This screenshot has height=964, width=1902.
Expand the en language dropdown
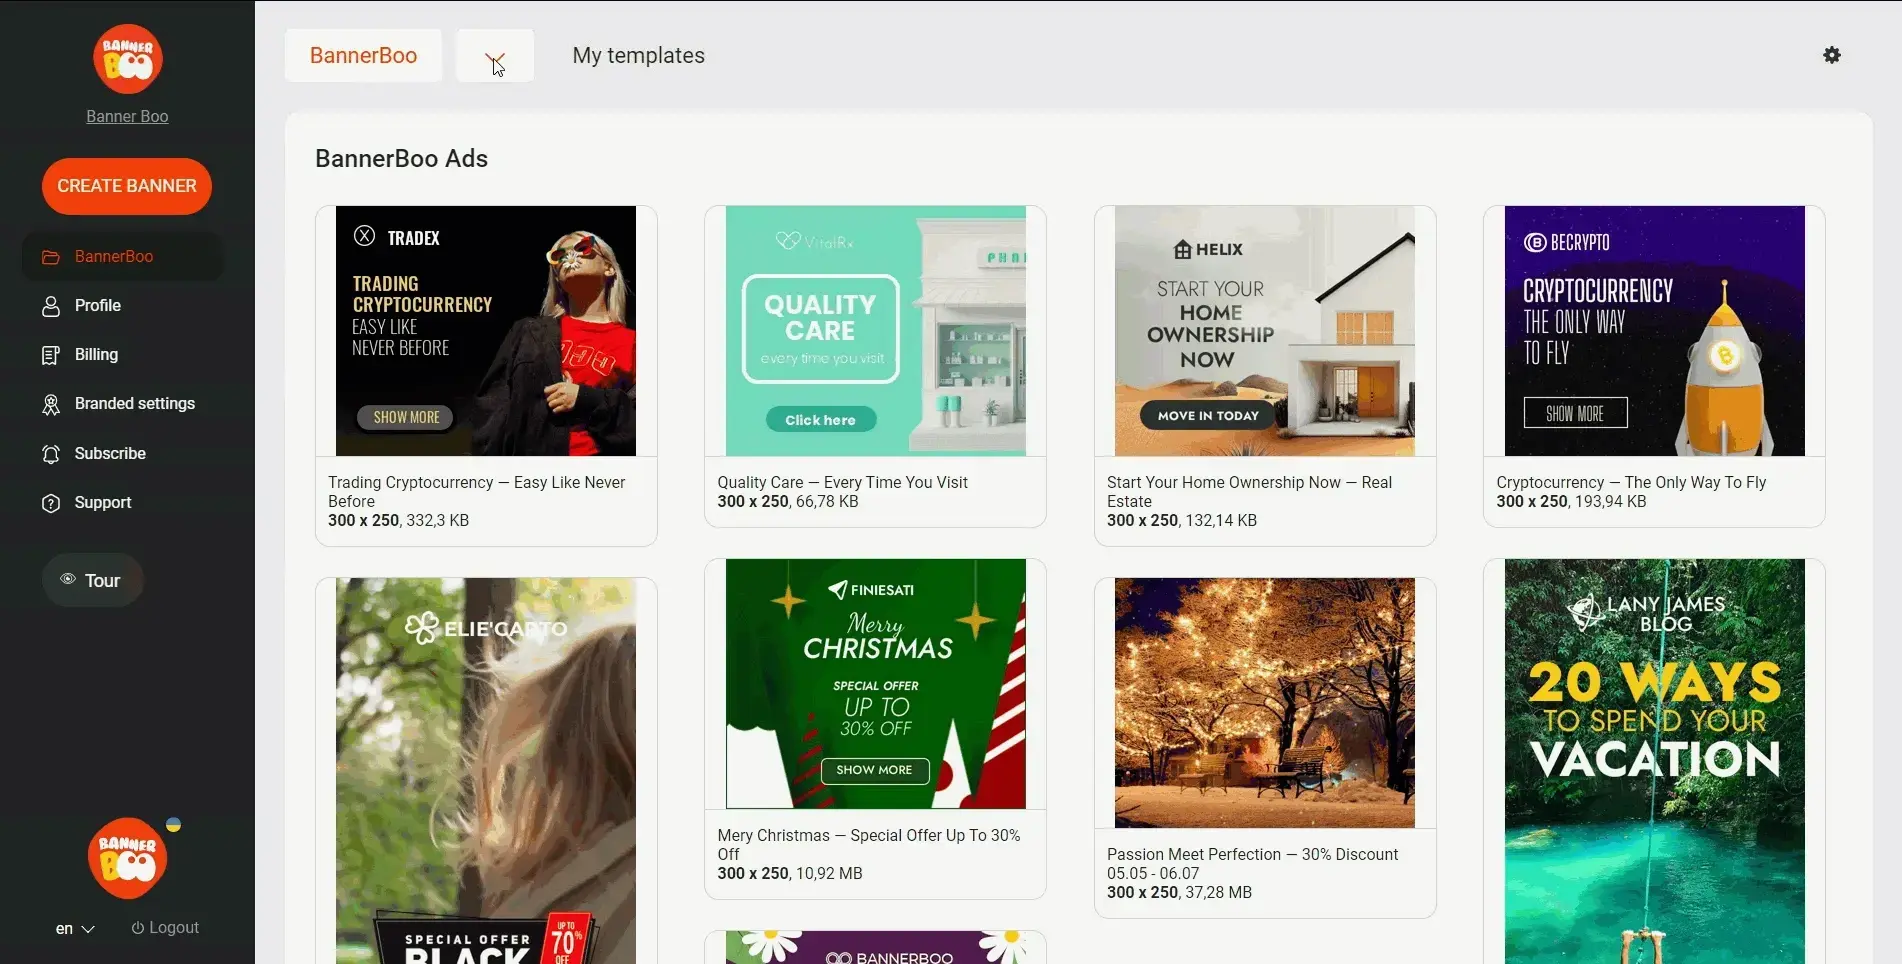75,928
